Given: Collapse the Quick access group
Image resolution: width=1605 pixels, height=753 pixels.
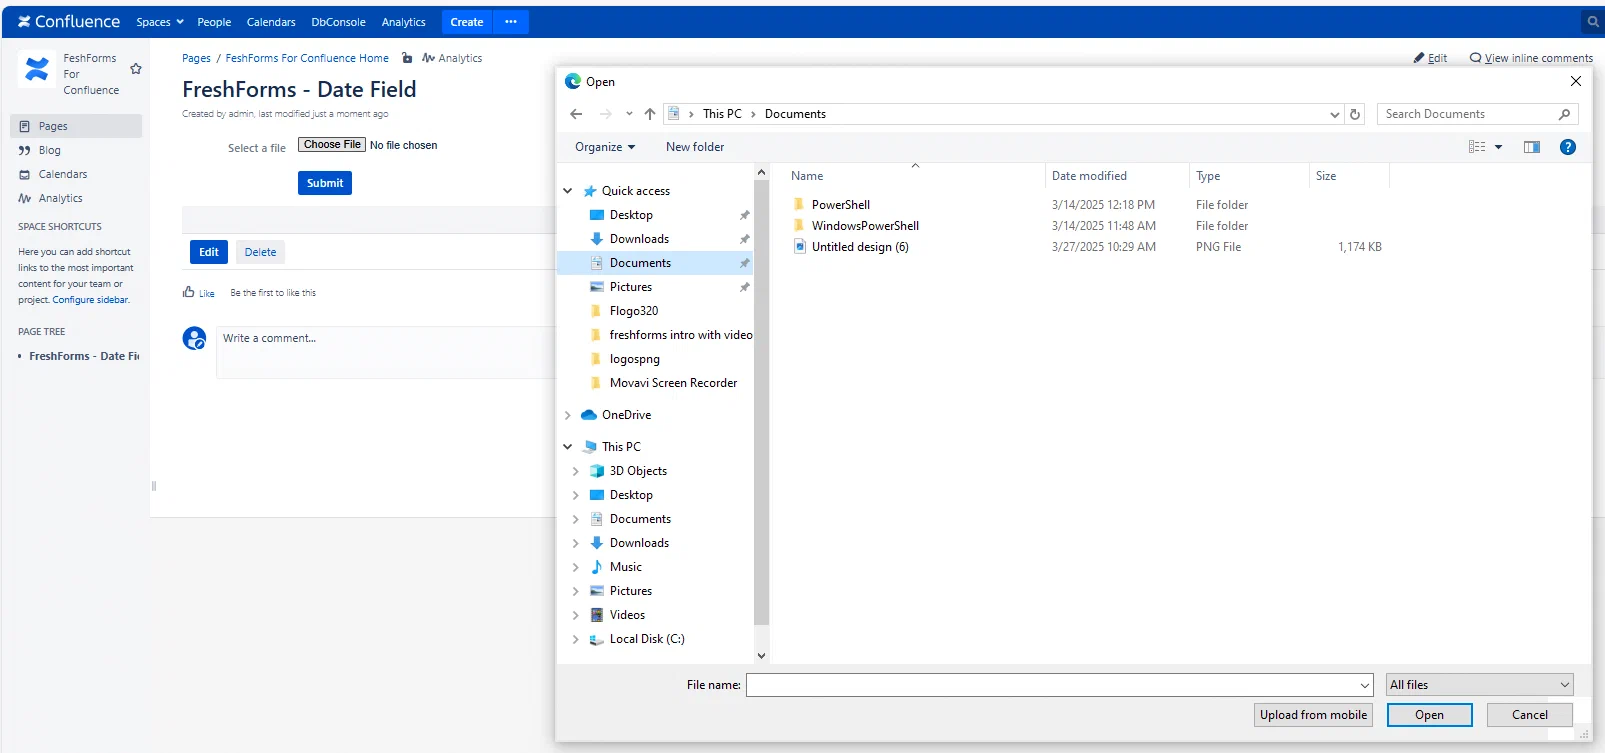Looking at the screenshot, I should 568,191.
